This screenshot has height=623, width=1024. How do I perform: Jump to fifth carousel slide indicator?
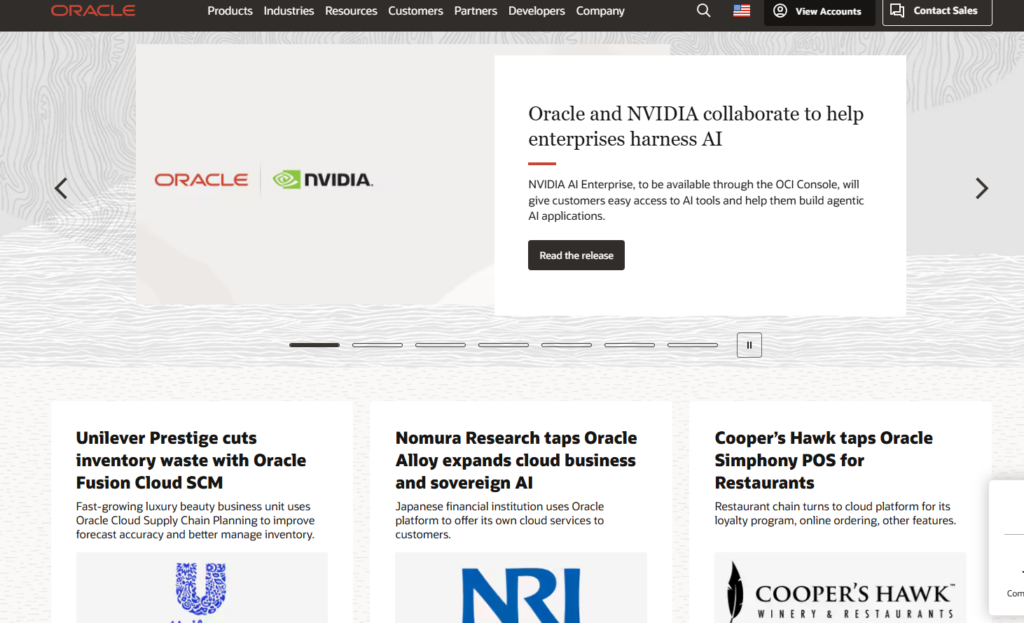pyautogui.click(x=566, y=345)
